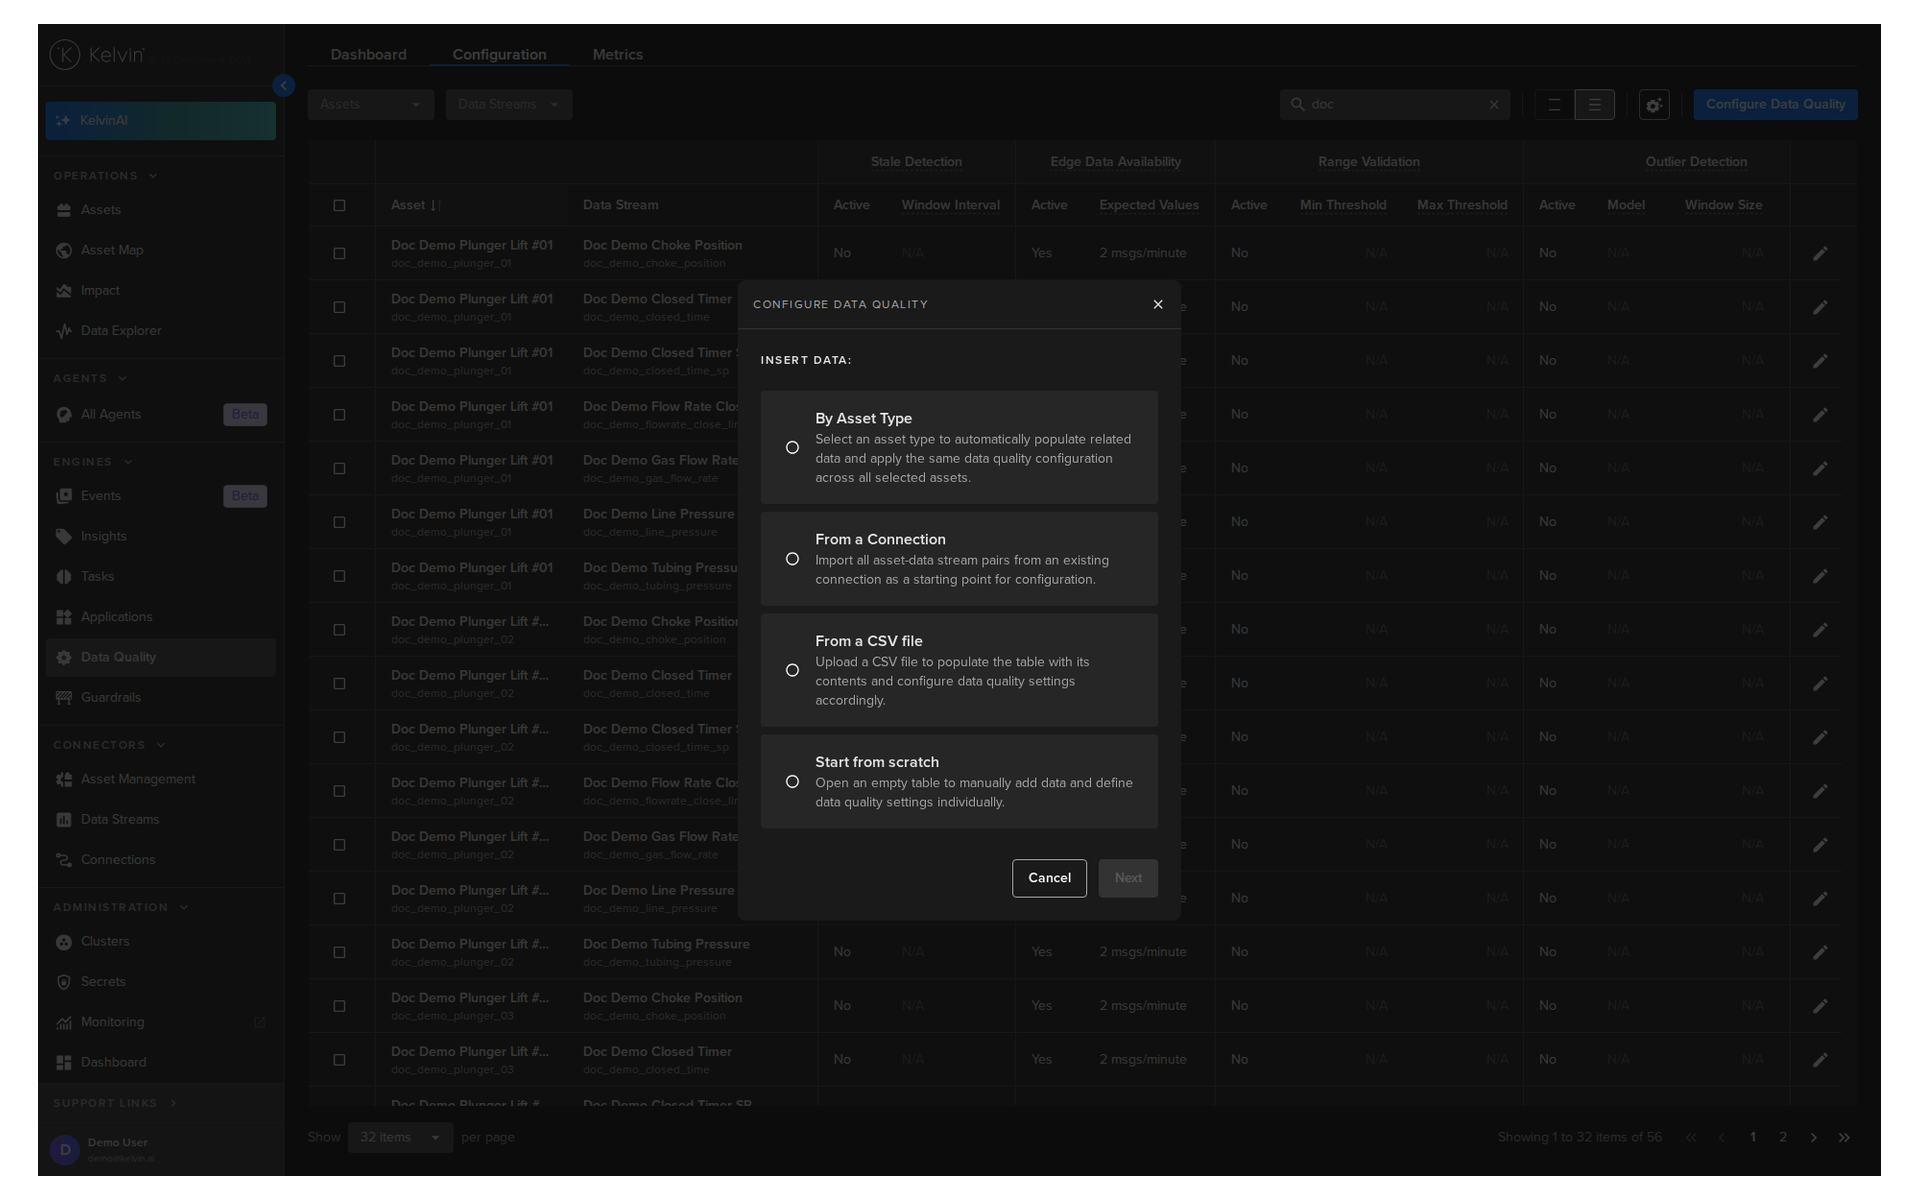Viewport: 1920px width, 1200px height.
Task: Open the Assets filter dropdown
Action: tap(371, 104)
